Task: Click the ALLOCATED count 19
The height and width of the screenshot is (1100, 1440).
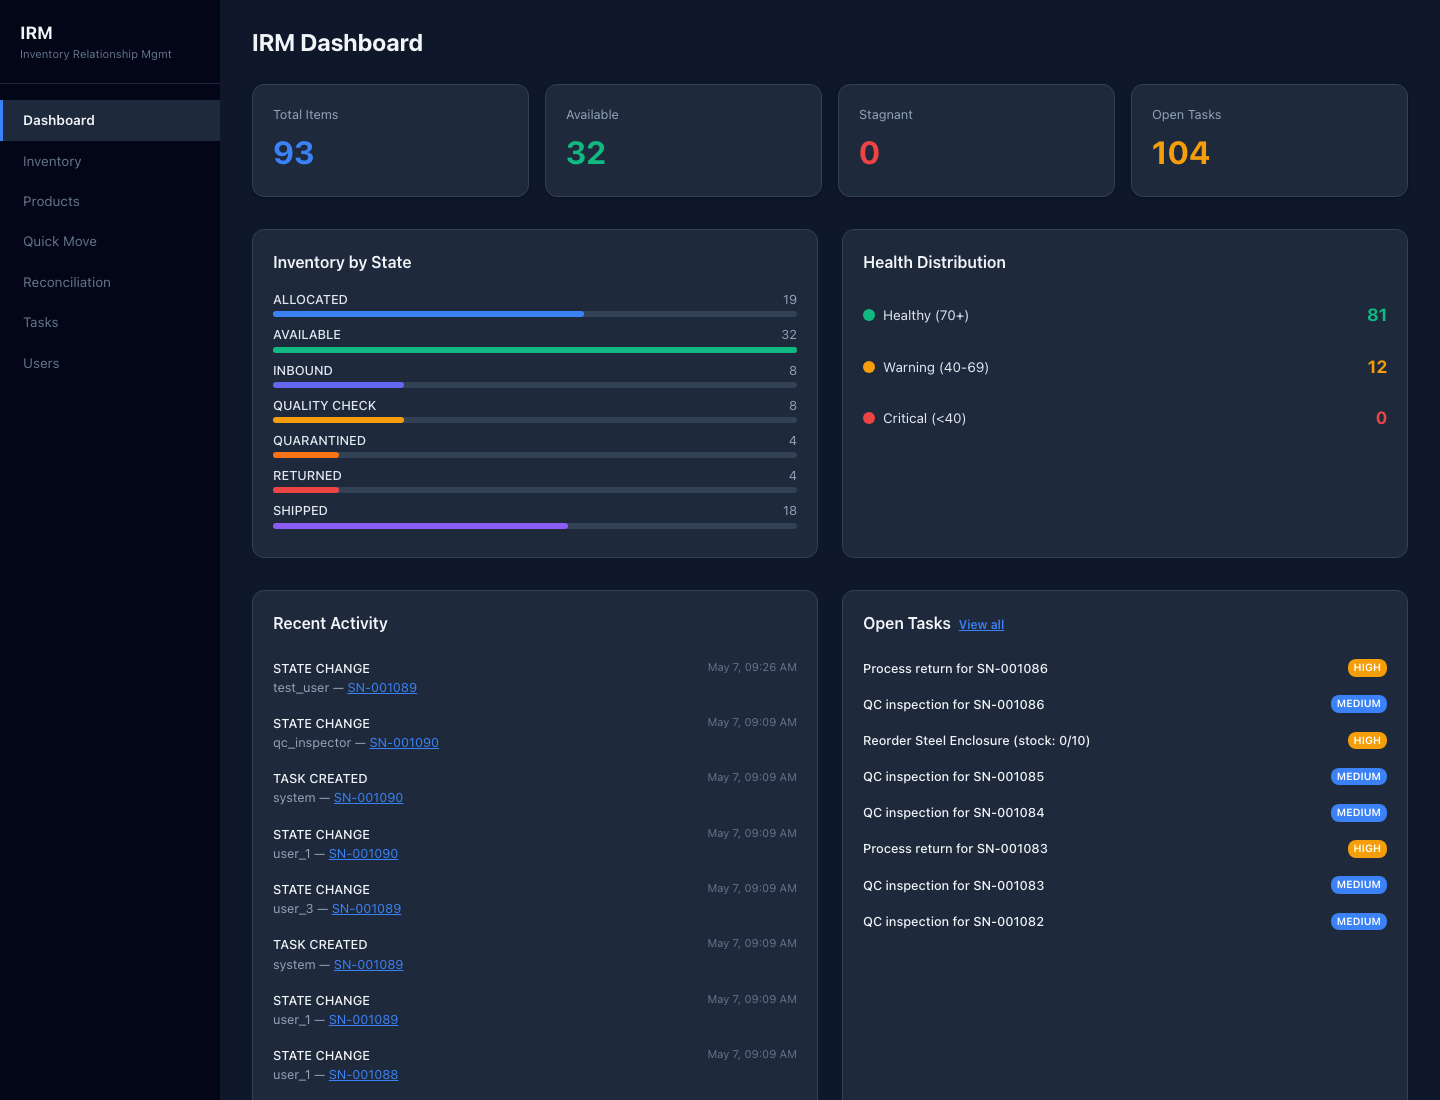Action: coord(790,300)
